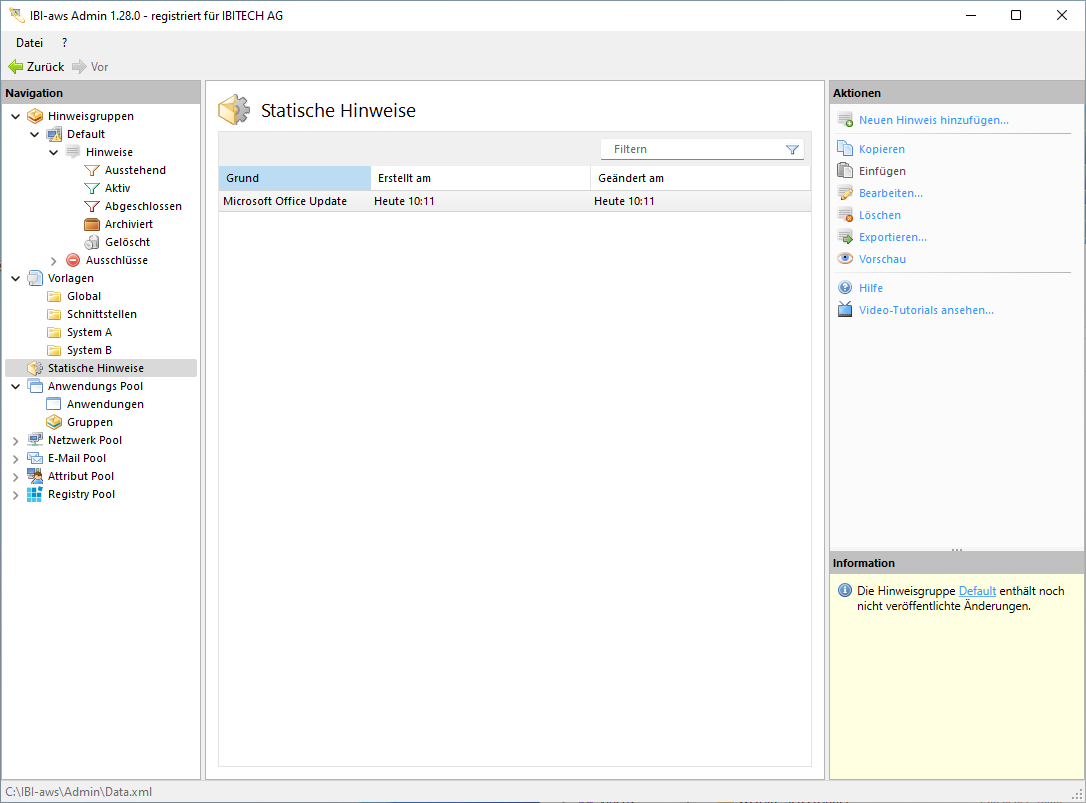Screen dimensions: 1086x803
Task: Click the filter funnel icon in Filtern box
Action: pos(792,150)
